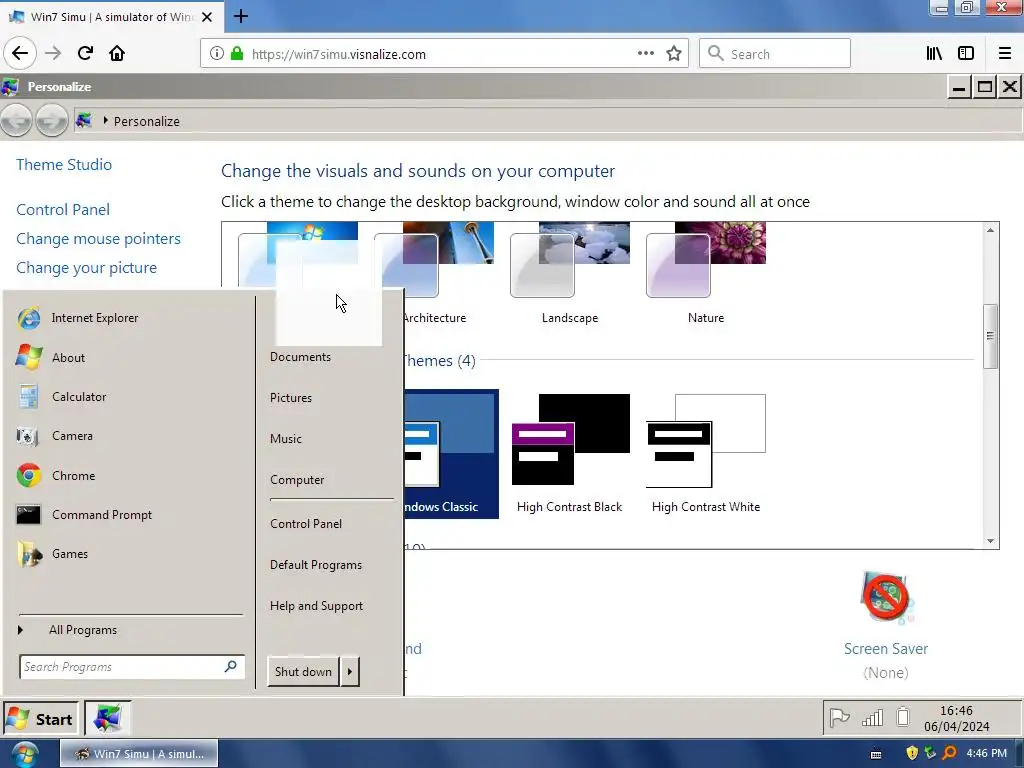Click the Screen Saver icon
The width and height of the screenshot is (1024, 768).
[x=886, y=597]
